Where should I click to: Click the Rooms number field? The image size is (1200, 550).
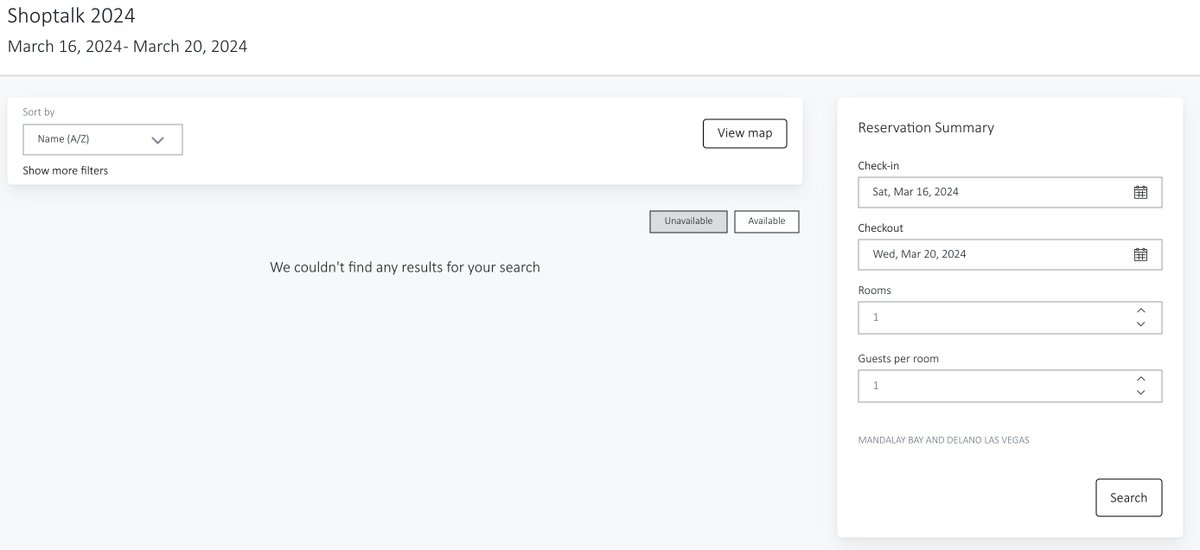(x=1010, y=317)
